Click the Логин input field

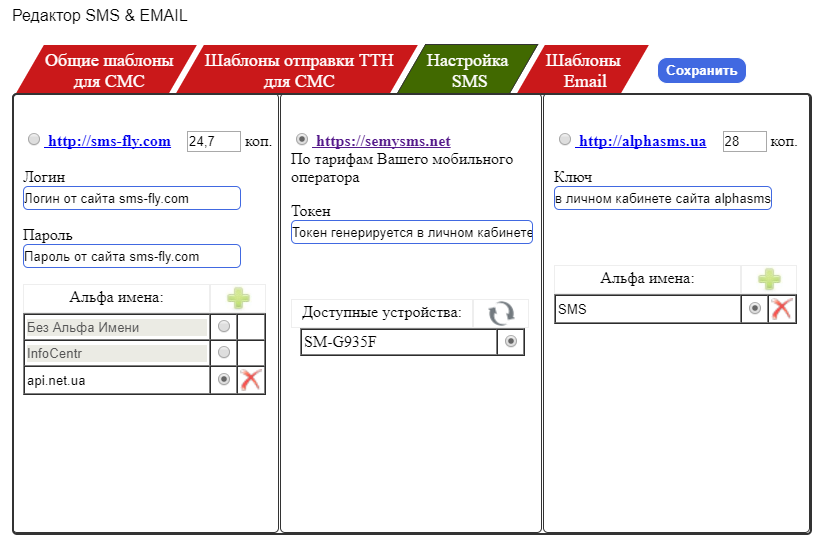(x=132, y=198)
